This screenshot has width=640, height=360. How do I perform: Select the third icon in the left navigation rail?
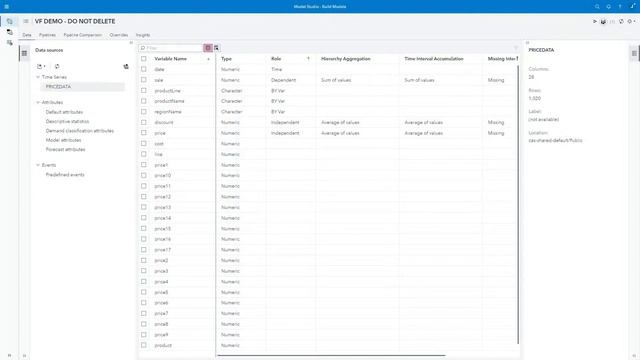tap(9, 42)
